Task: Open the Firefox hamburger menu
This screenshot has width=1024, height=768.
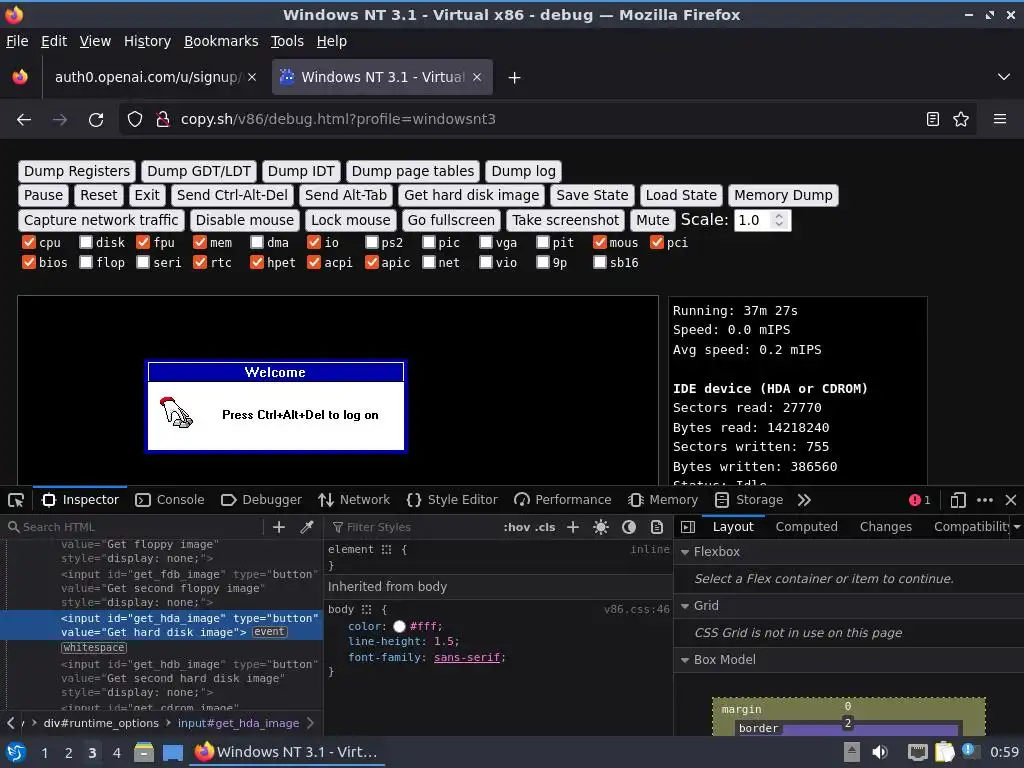Action: coord(1000,119)
